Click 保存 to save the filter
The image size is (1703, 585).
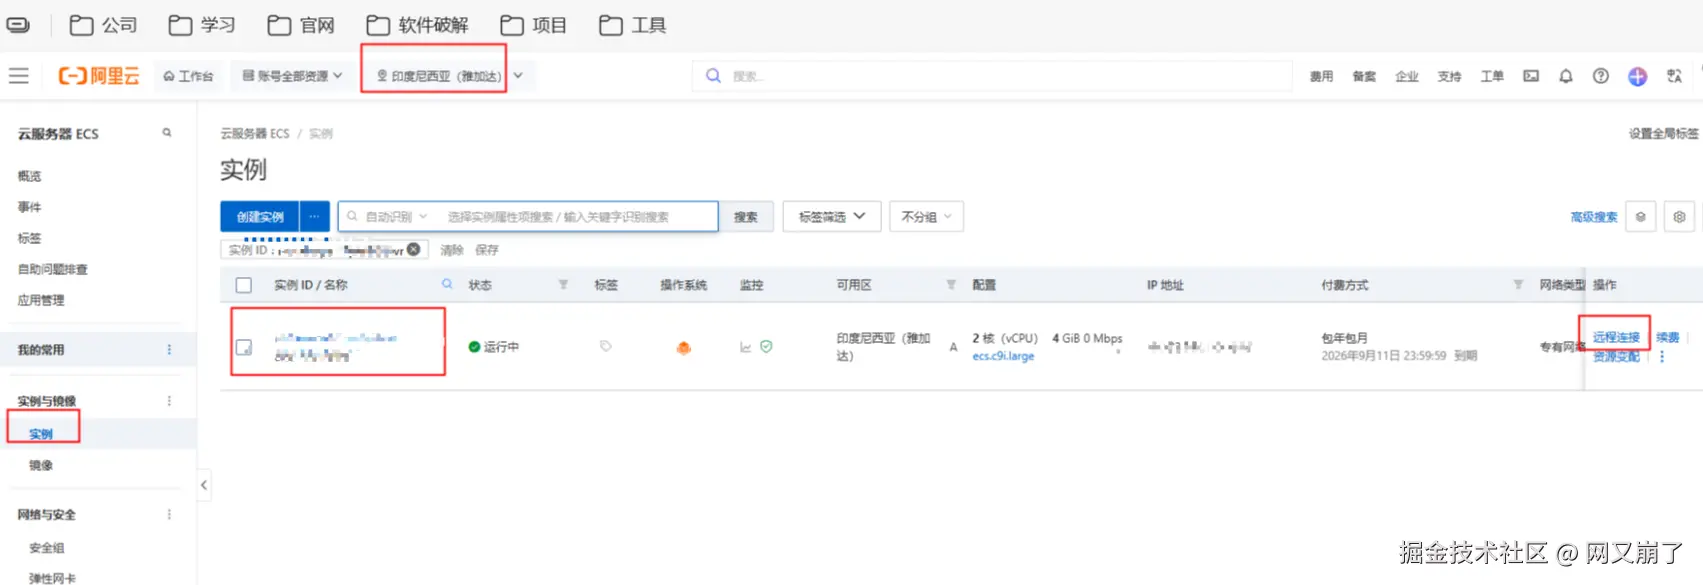[x=487, y=250]
